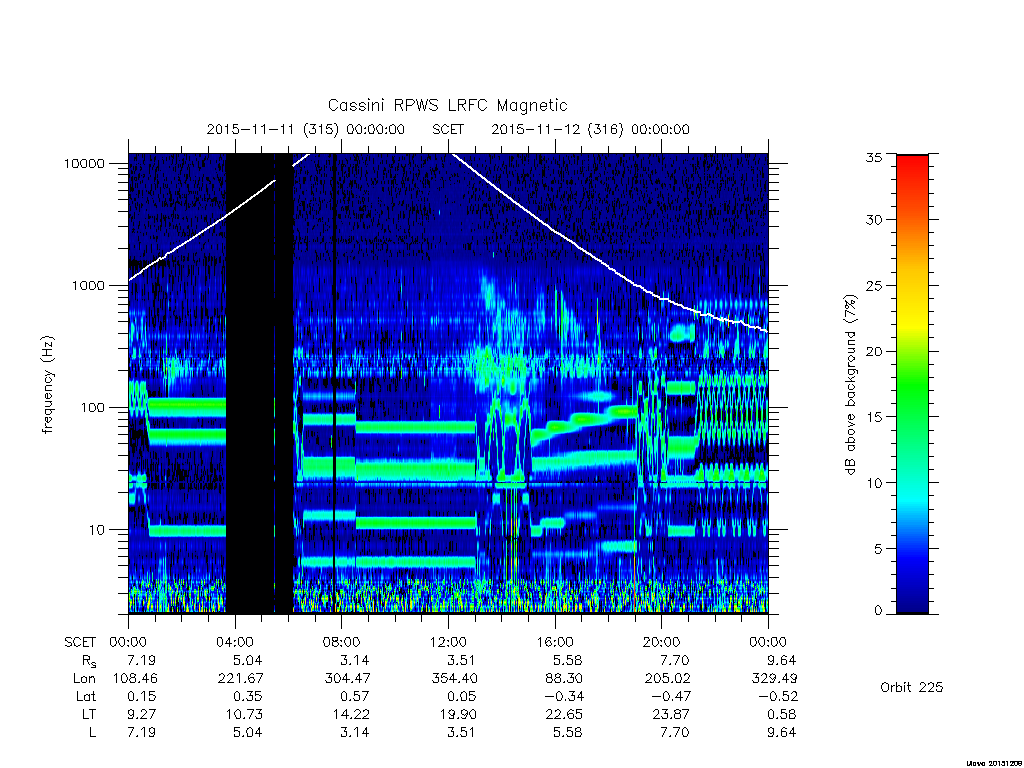Click the L row value 7.70

tap(675, 732)
